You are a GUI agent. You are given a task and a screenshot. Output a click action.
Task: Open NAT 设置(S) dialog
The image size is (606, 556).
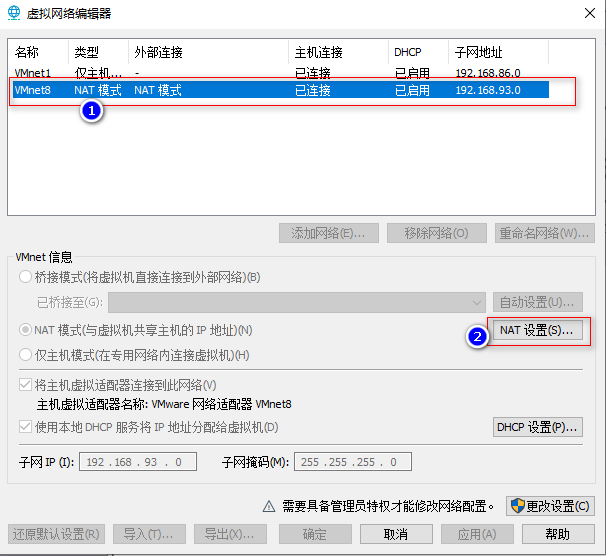(537, 330)
